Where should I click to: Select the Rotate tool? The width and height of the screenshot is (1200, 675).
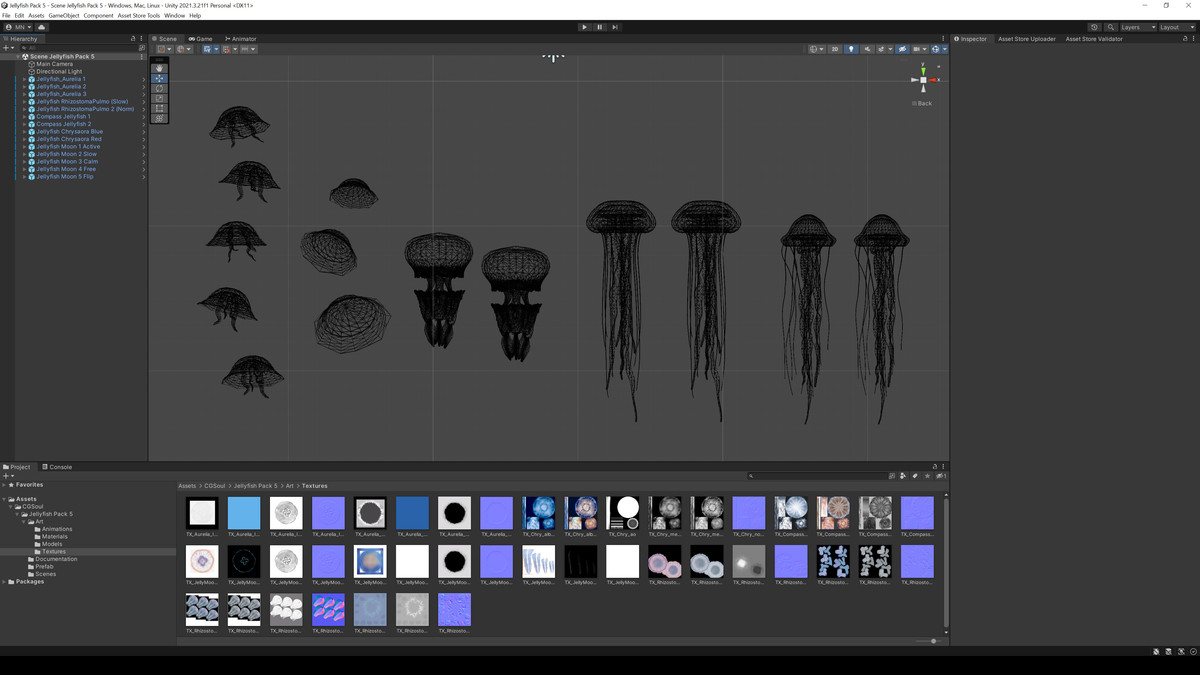tap(159, 88)
